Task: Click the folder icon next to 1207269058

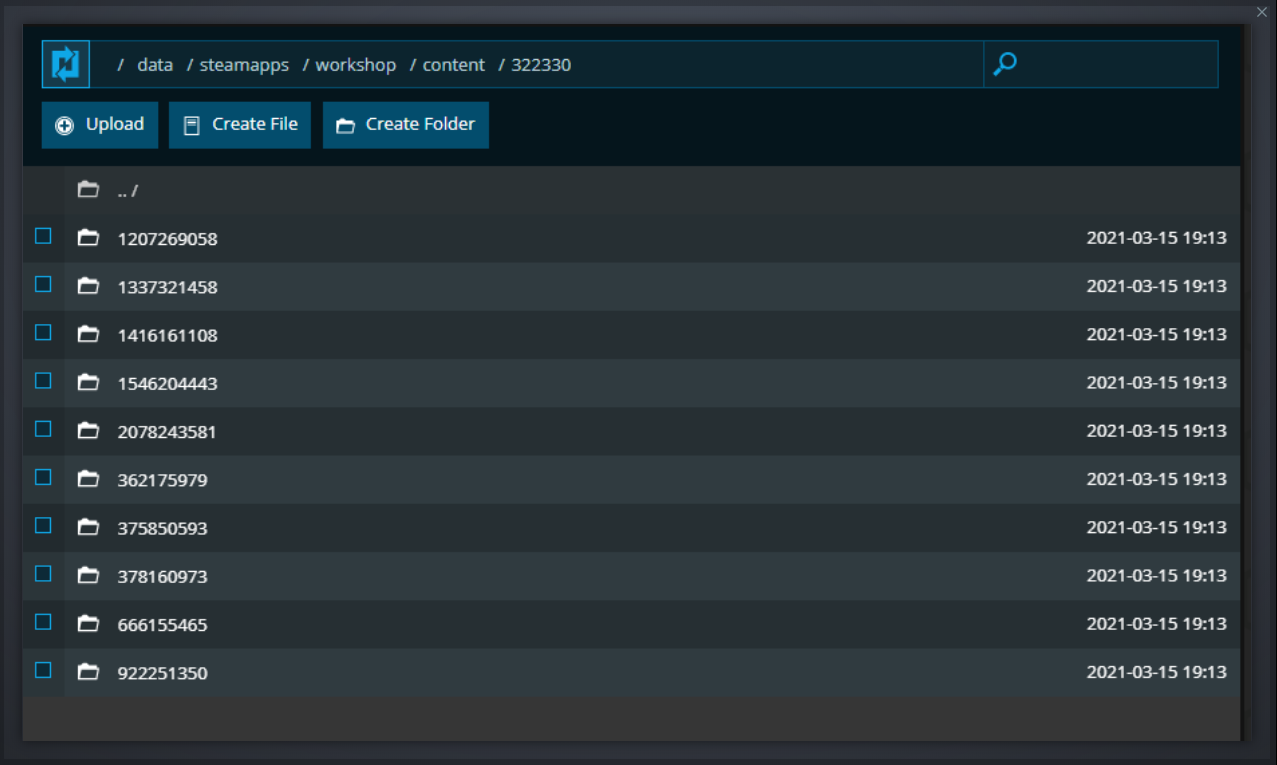Action: pyautogui.click(x=89, y=238)
